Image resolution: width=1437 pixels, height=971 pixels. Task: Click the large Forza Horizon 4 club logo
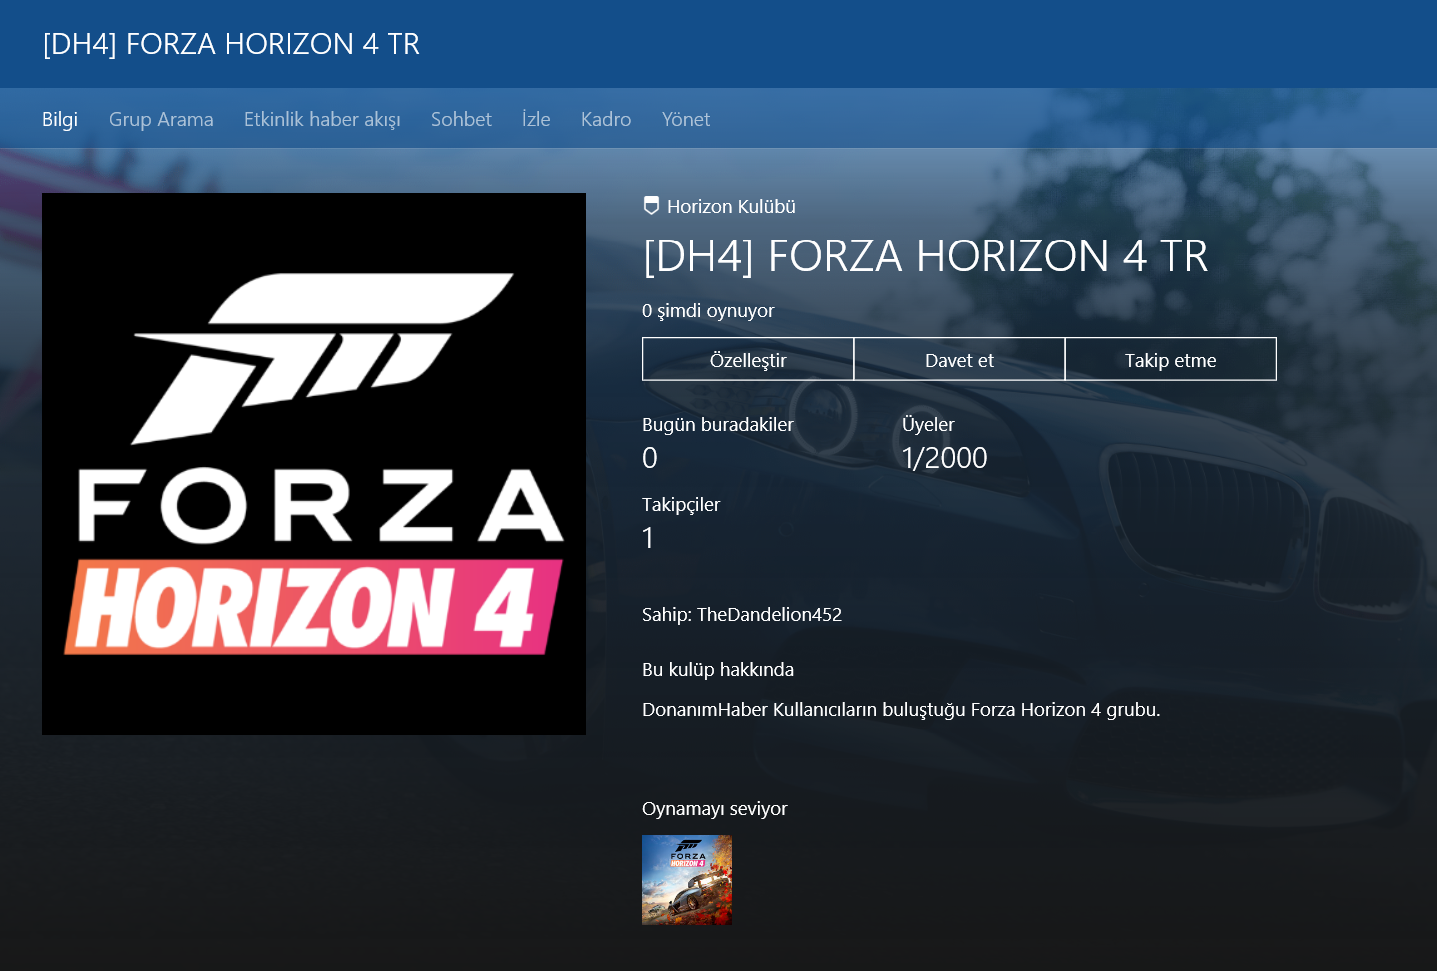pyautogui.click(x=314, y=464)
